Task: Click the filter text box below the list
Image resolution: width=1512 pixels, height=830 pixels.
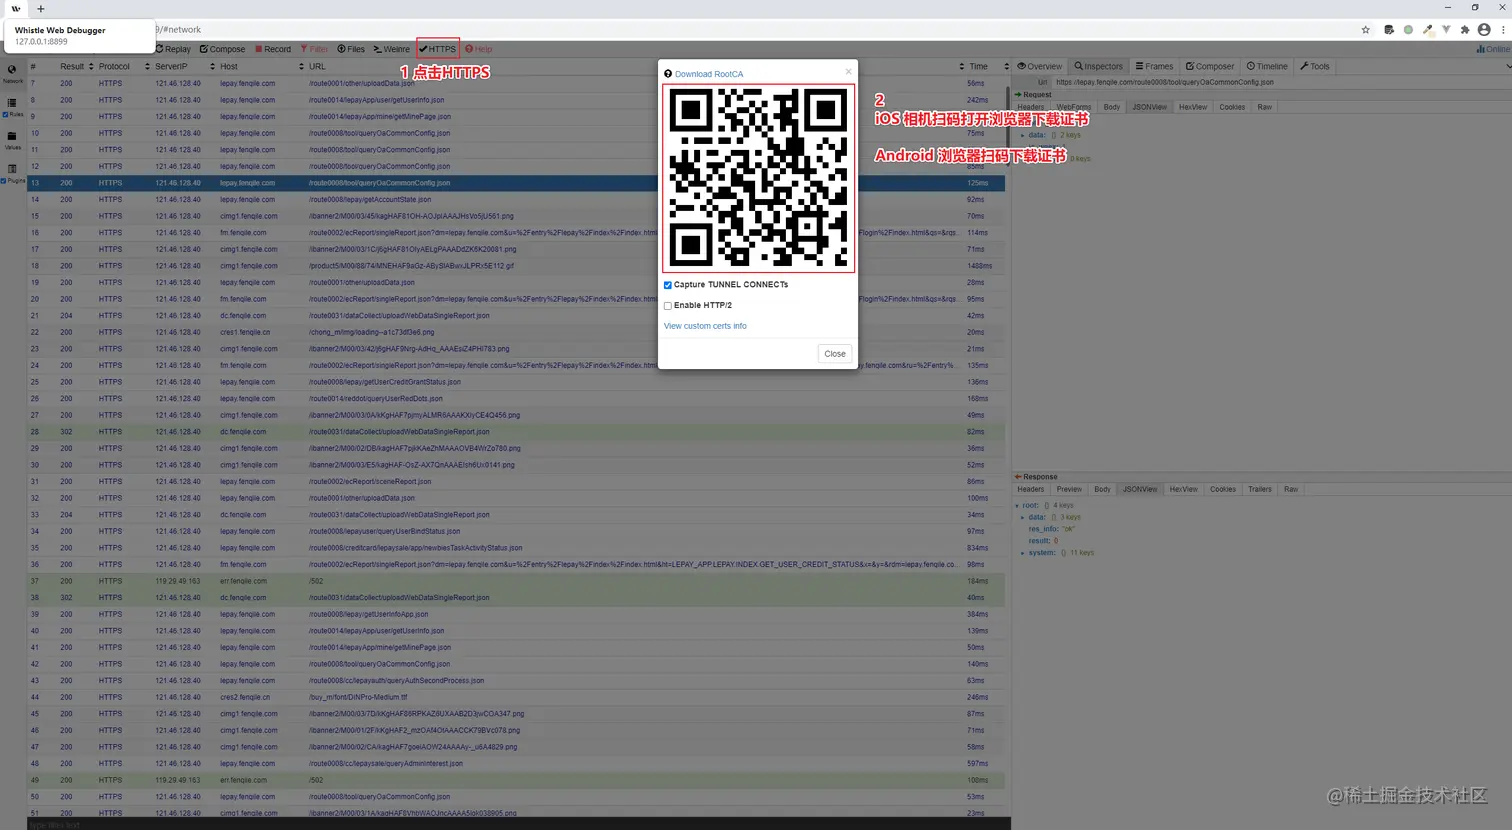Action: click(x=518, y=824)
